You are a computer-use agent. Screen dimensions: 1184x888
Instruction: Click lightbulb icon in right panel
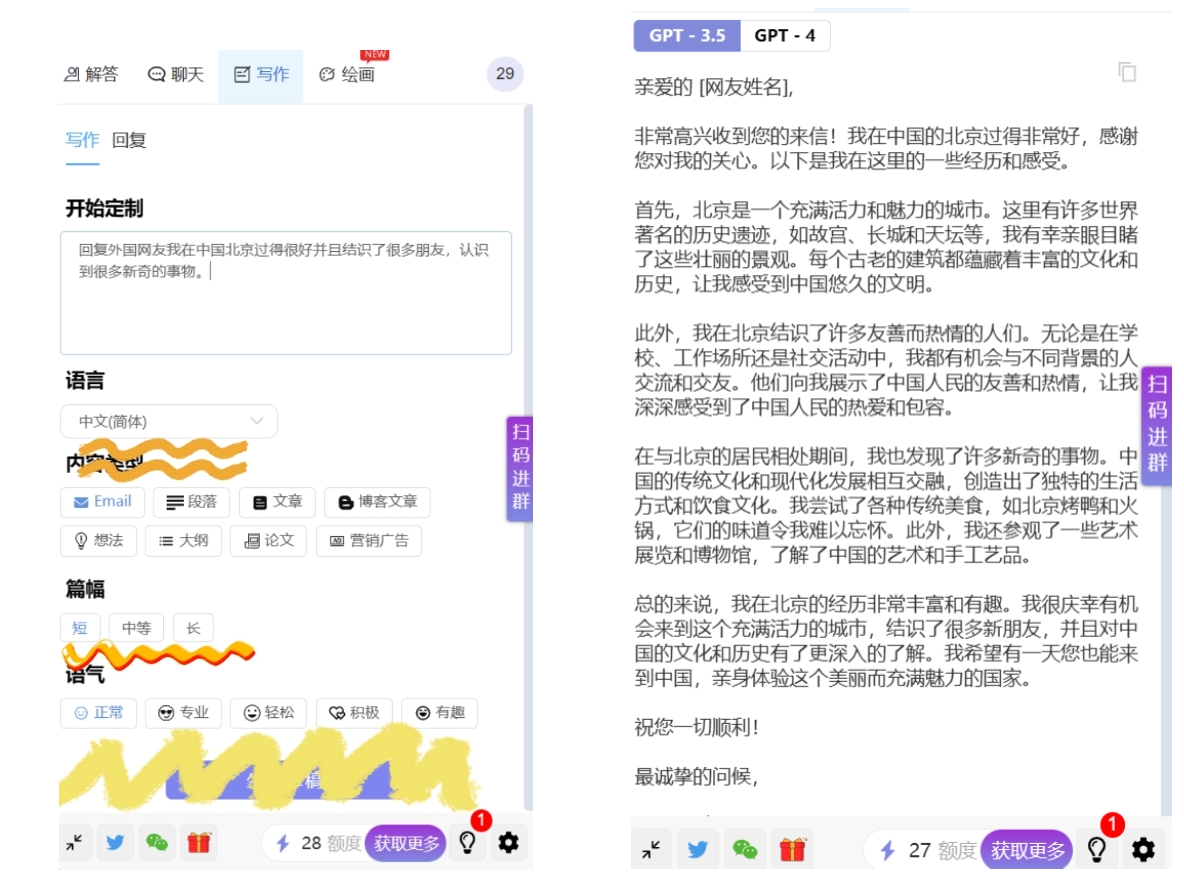click(x=1096, y=850)
